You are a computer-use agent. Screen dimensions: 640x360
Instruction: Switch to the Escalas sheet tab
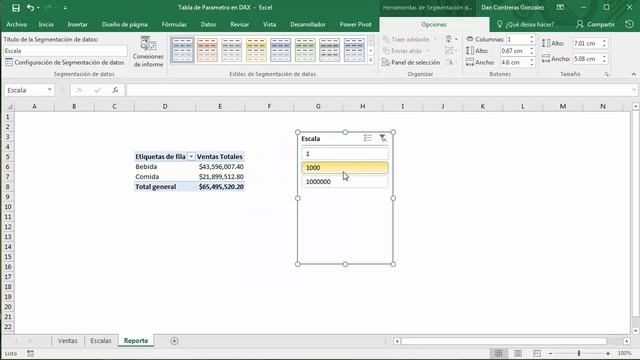(101, 341)
